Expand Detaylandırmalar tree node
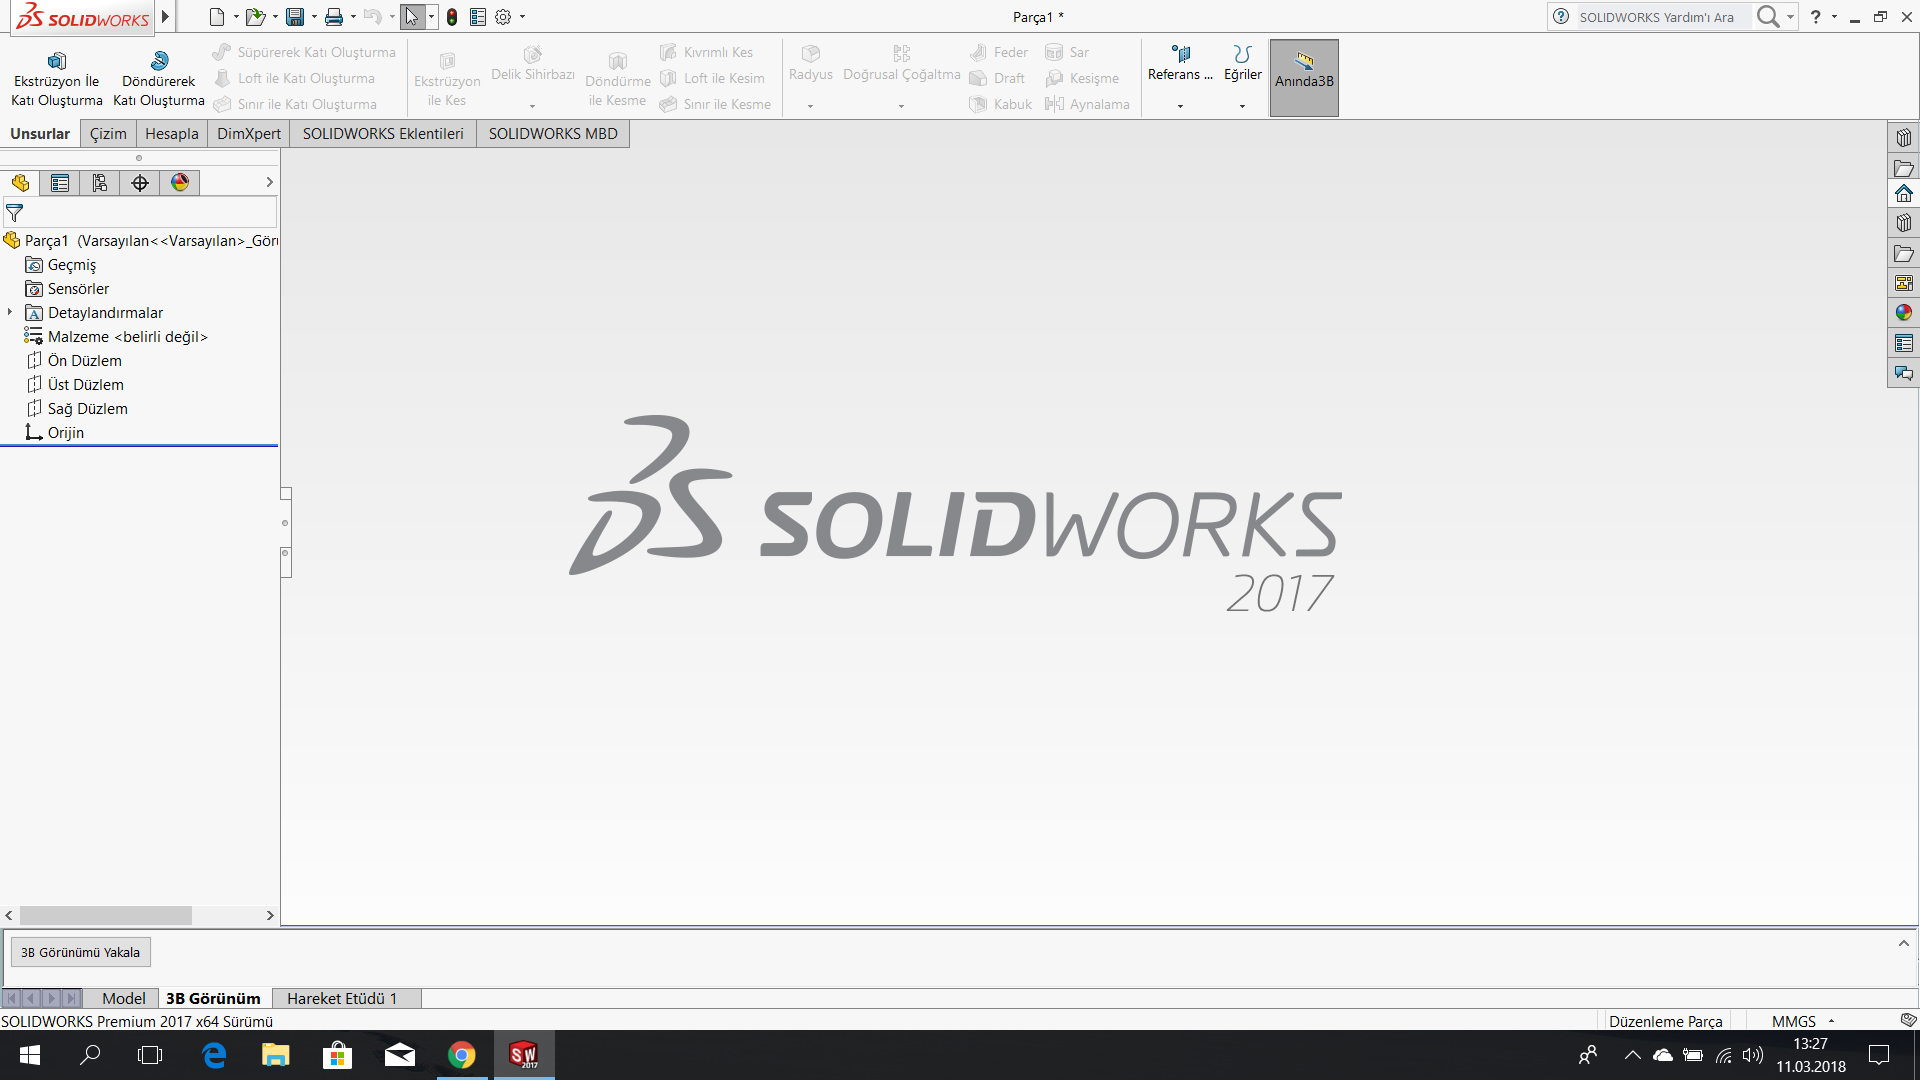The image size is (1920, 1080). pos(10,312)
